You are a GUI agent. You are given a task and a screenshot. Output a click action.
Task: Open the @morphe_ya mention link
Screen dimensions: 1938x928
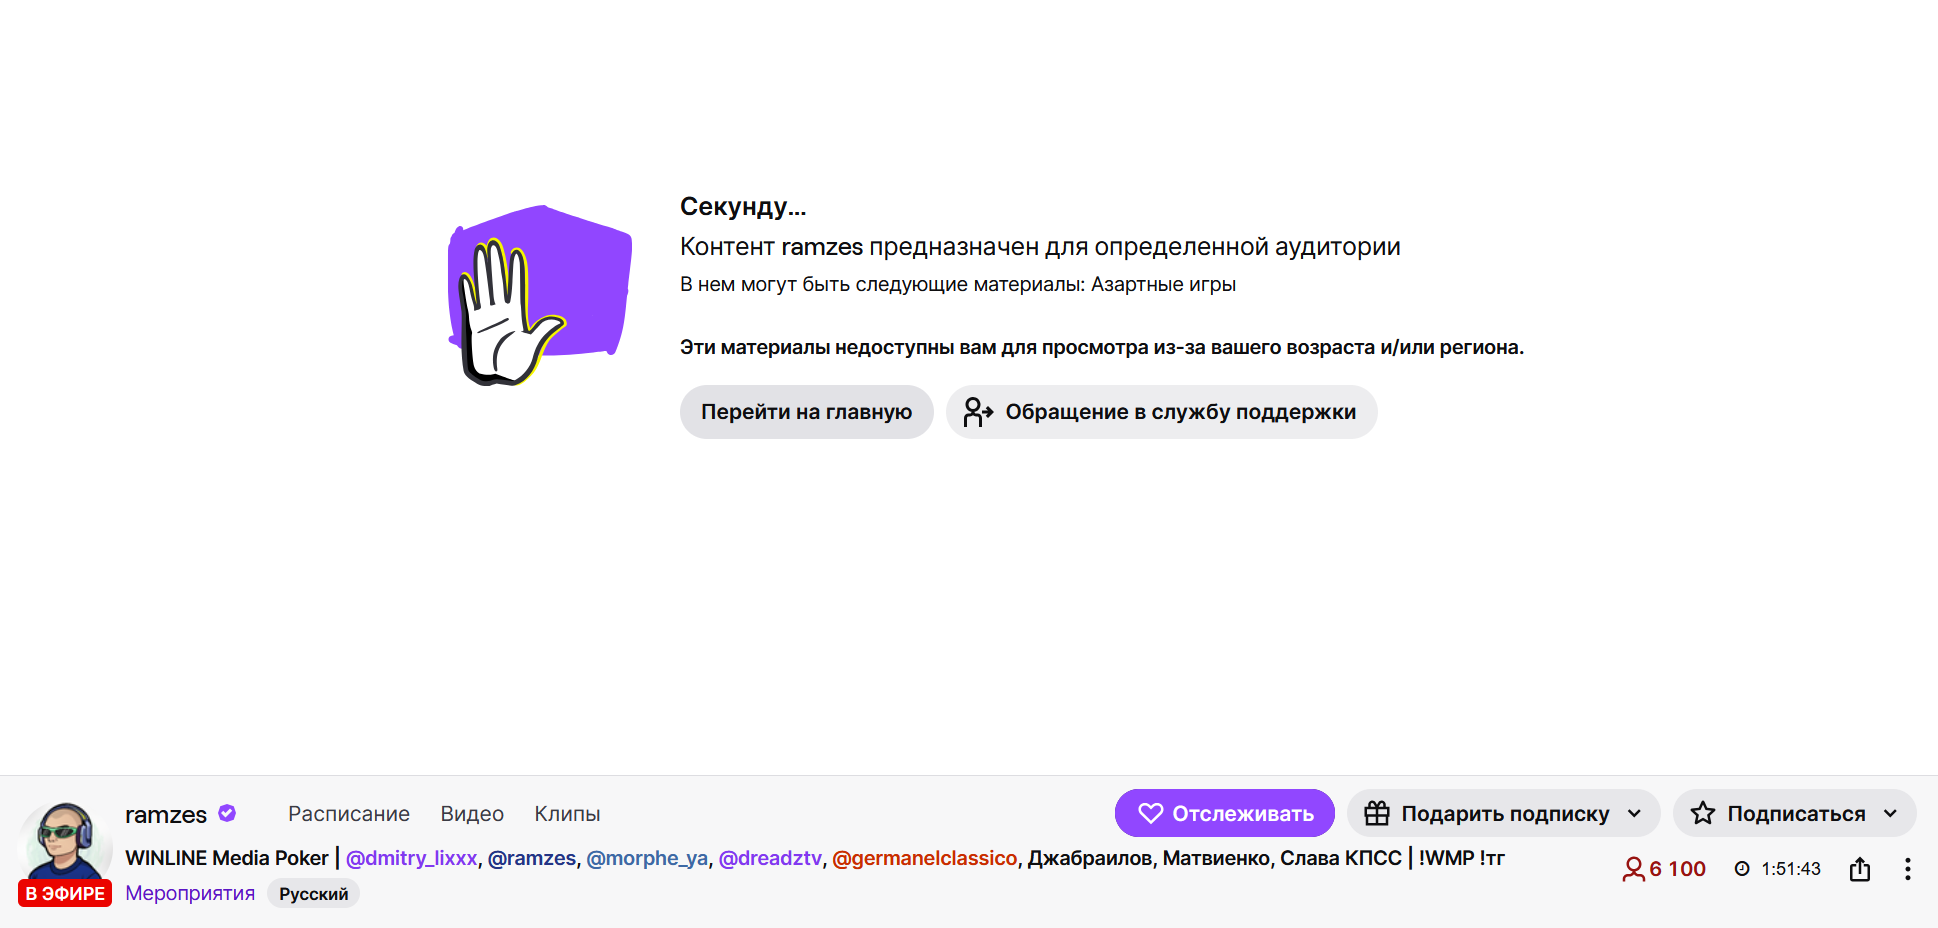click(x=647, y=858)
